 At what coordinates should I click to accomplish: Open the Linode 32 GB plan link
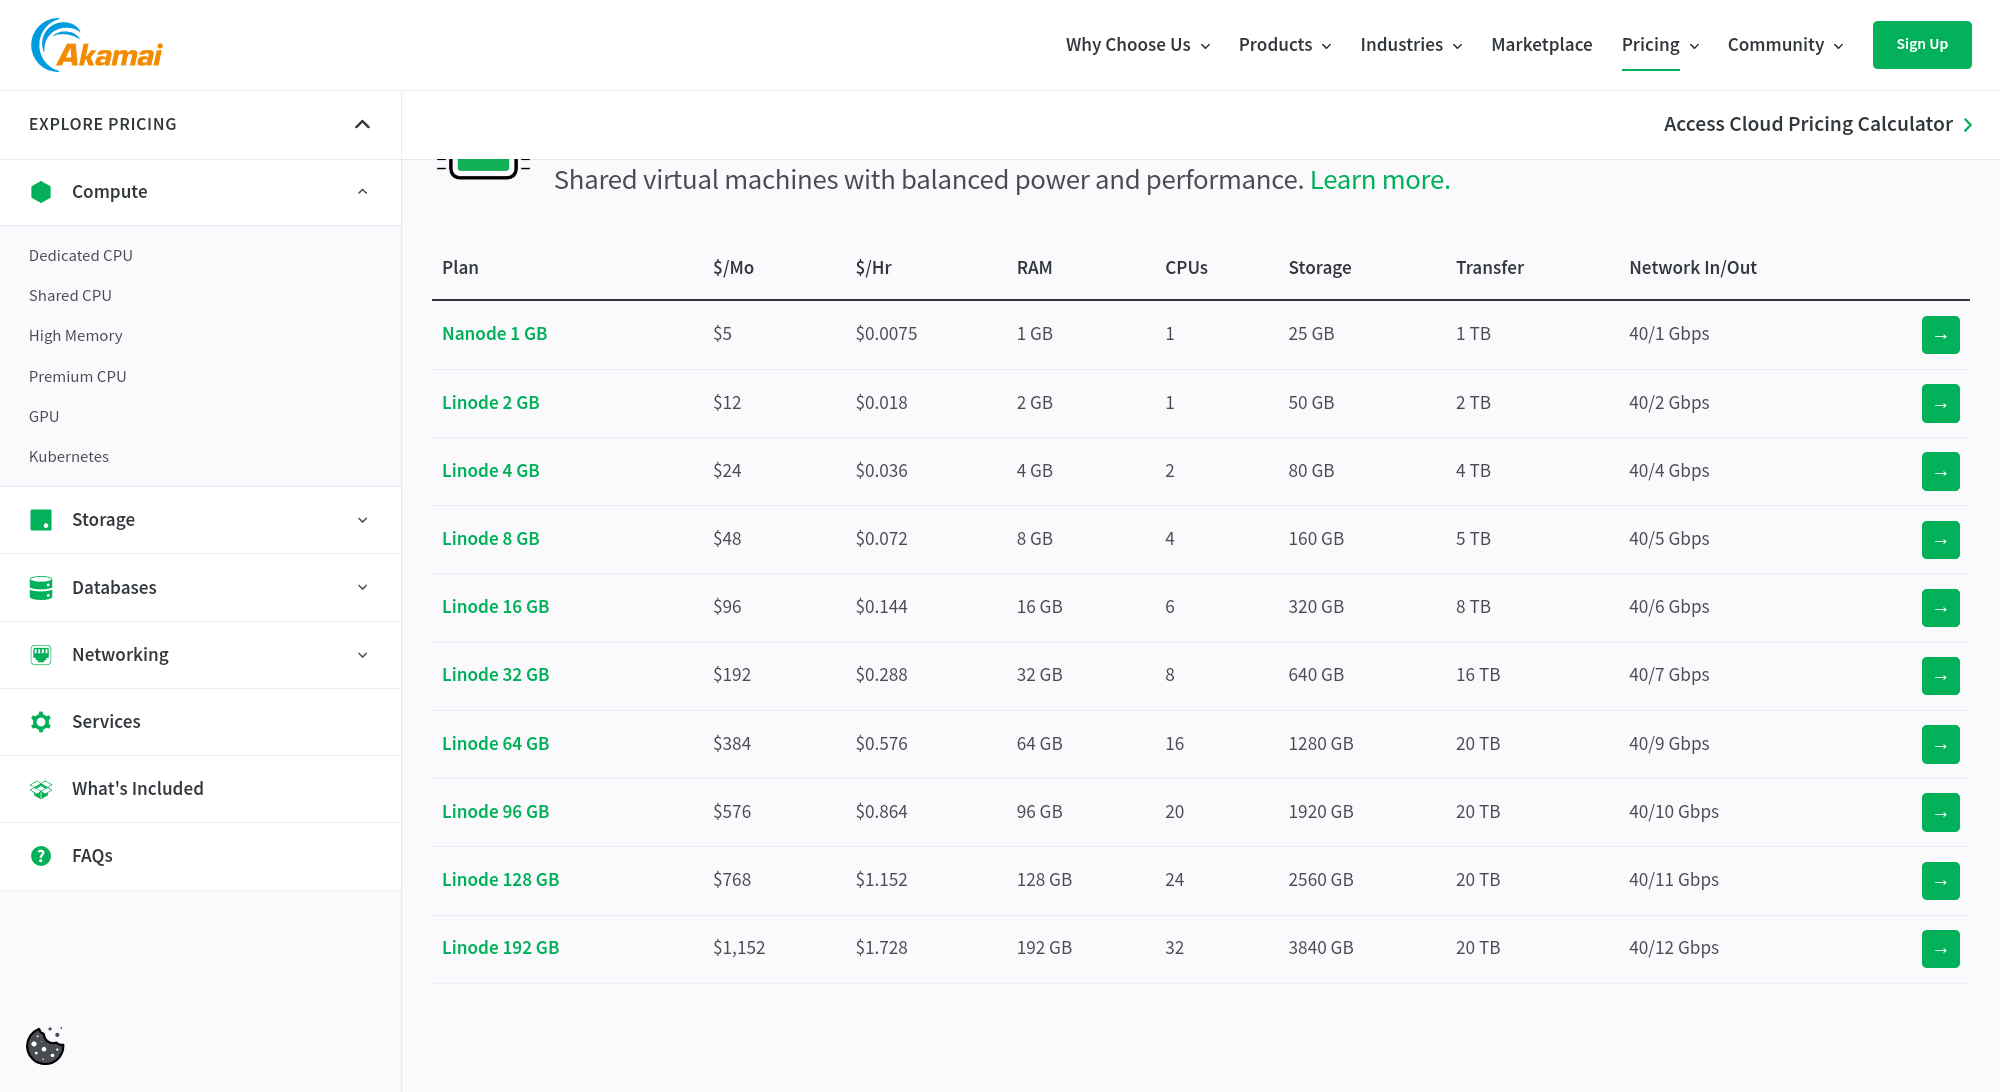tap(496, 675)
